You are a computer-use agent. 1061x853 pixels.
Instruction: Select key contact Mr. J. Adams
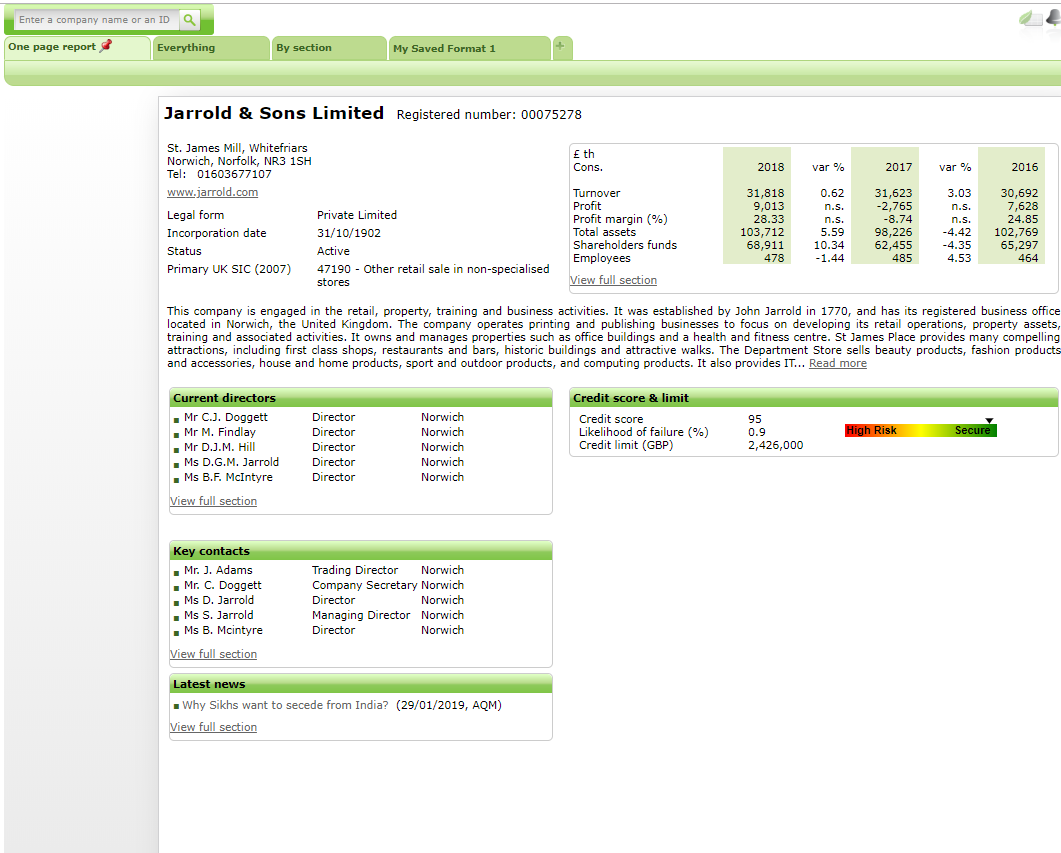point(218,570)
